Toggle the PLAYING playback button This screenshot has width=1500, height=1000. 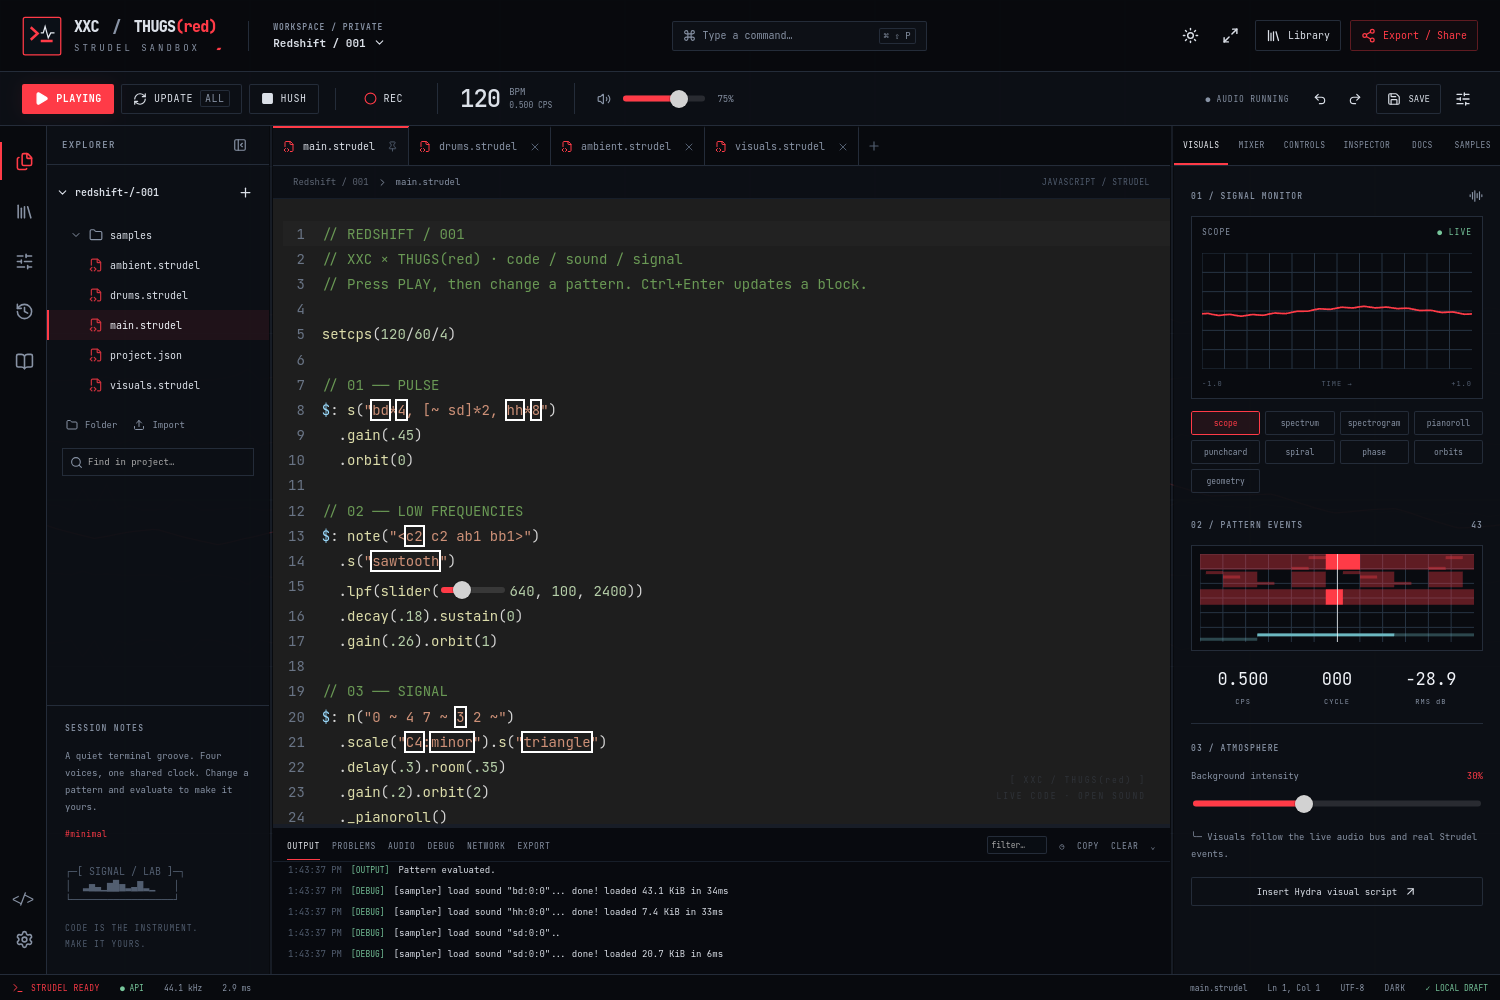(68, 99)
